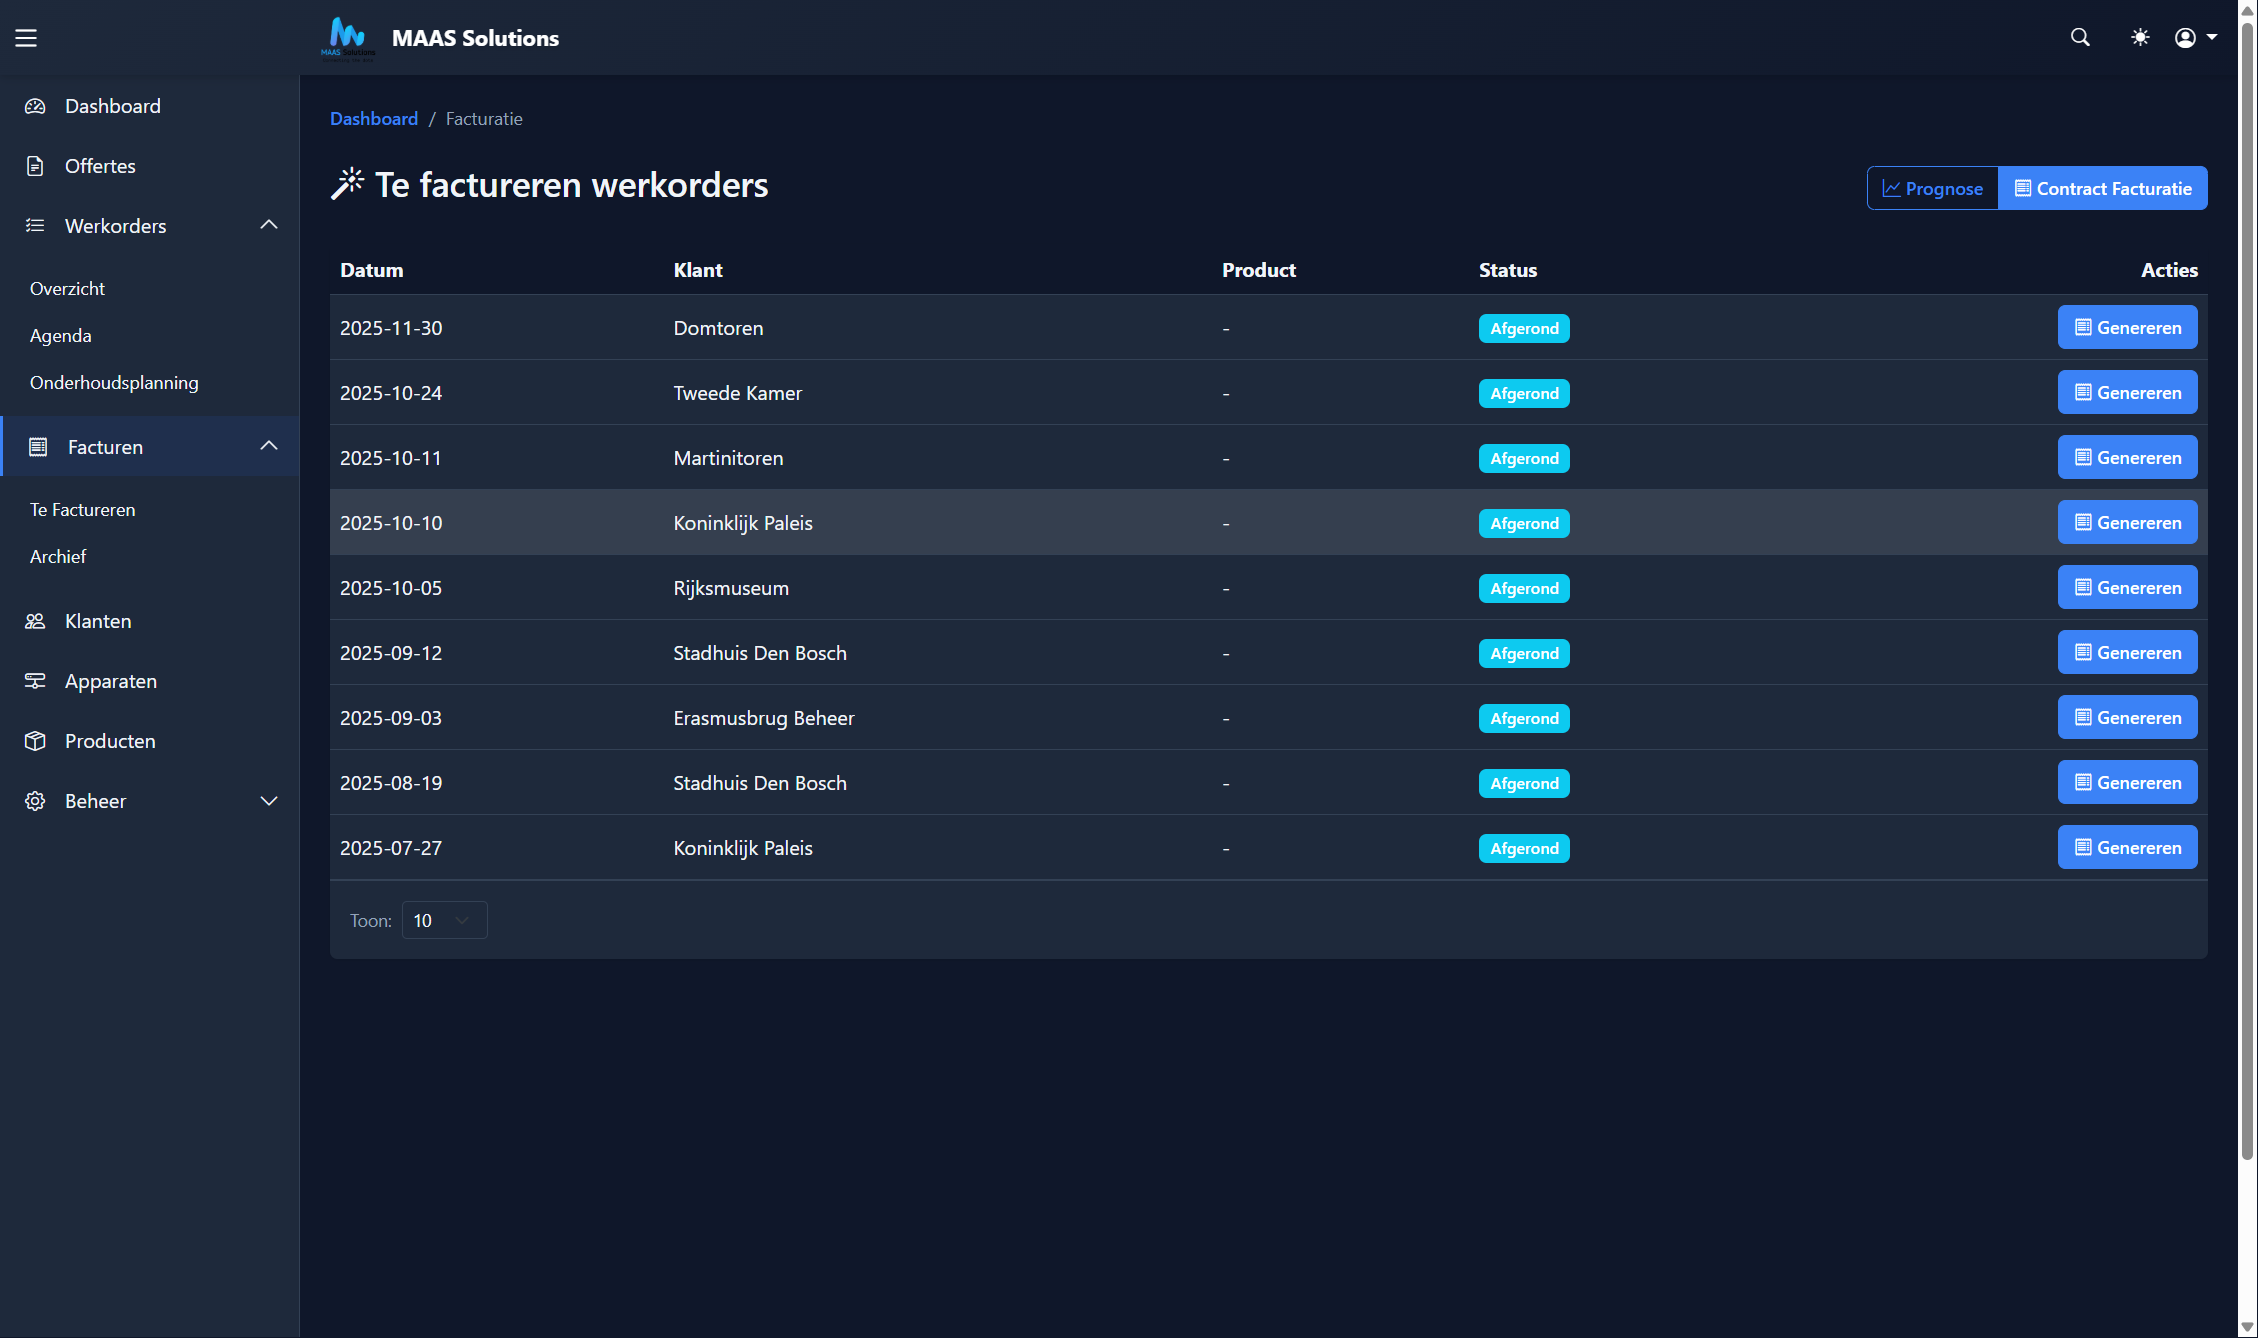Image resolution: width=2258 pixels, height=1338 pixels.
Task: Expand the Beheer menu chevron
Action: click(x=269, y=801)
